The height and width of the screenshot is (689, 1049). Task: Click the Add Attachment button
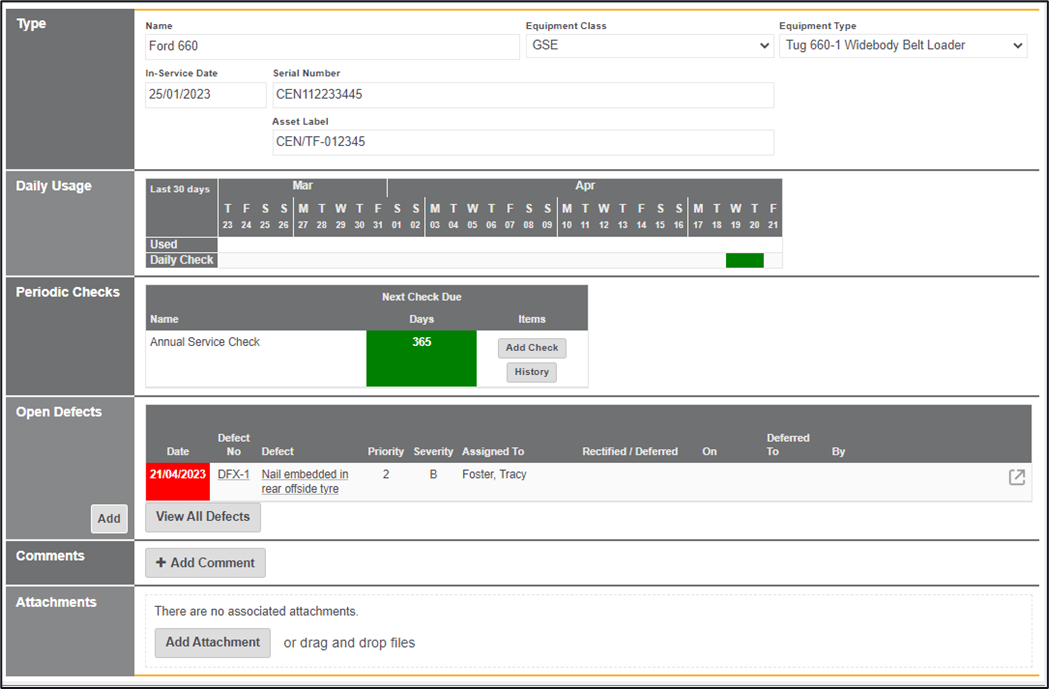pyautogui.click(x=212, y=642)
